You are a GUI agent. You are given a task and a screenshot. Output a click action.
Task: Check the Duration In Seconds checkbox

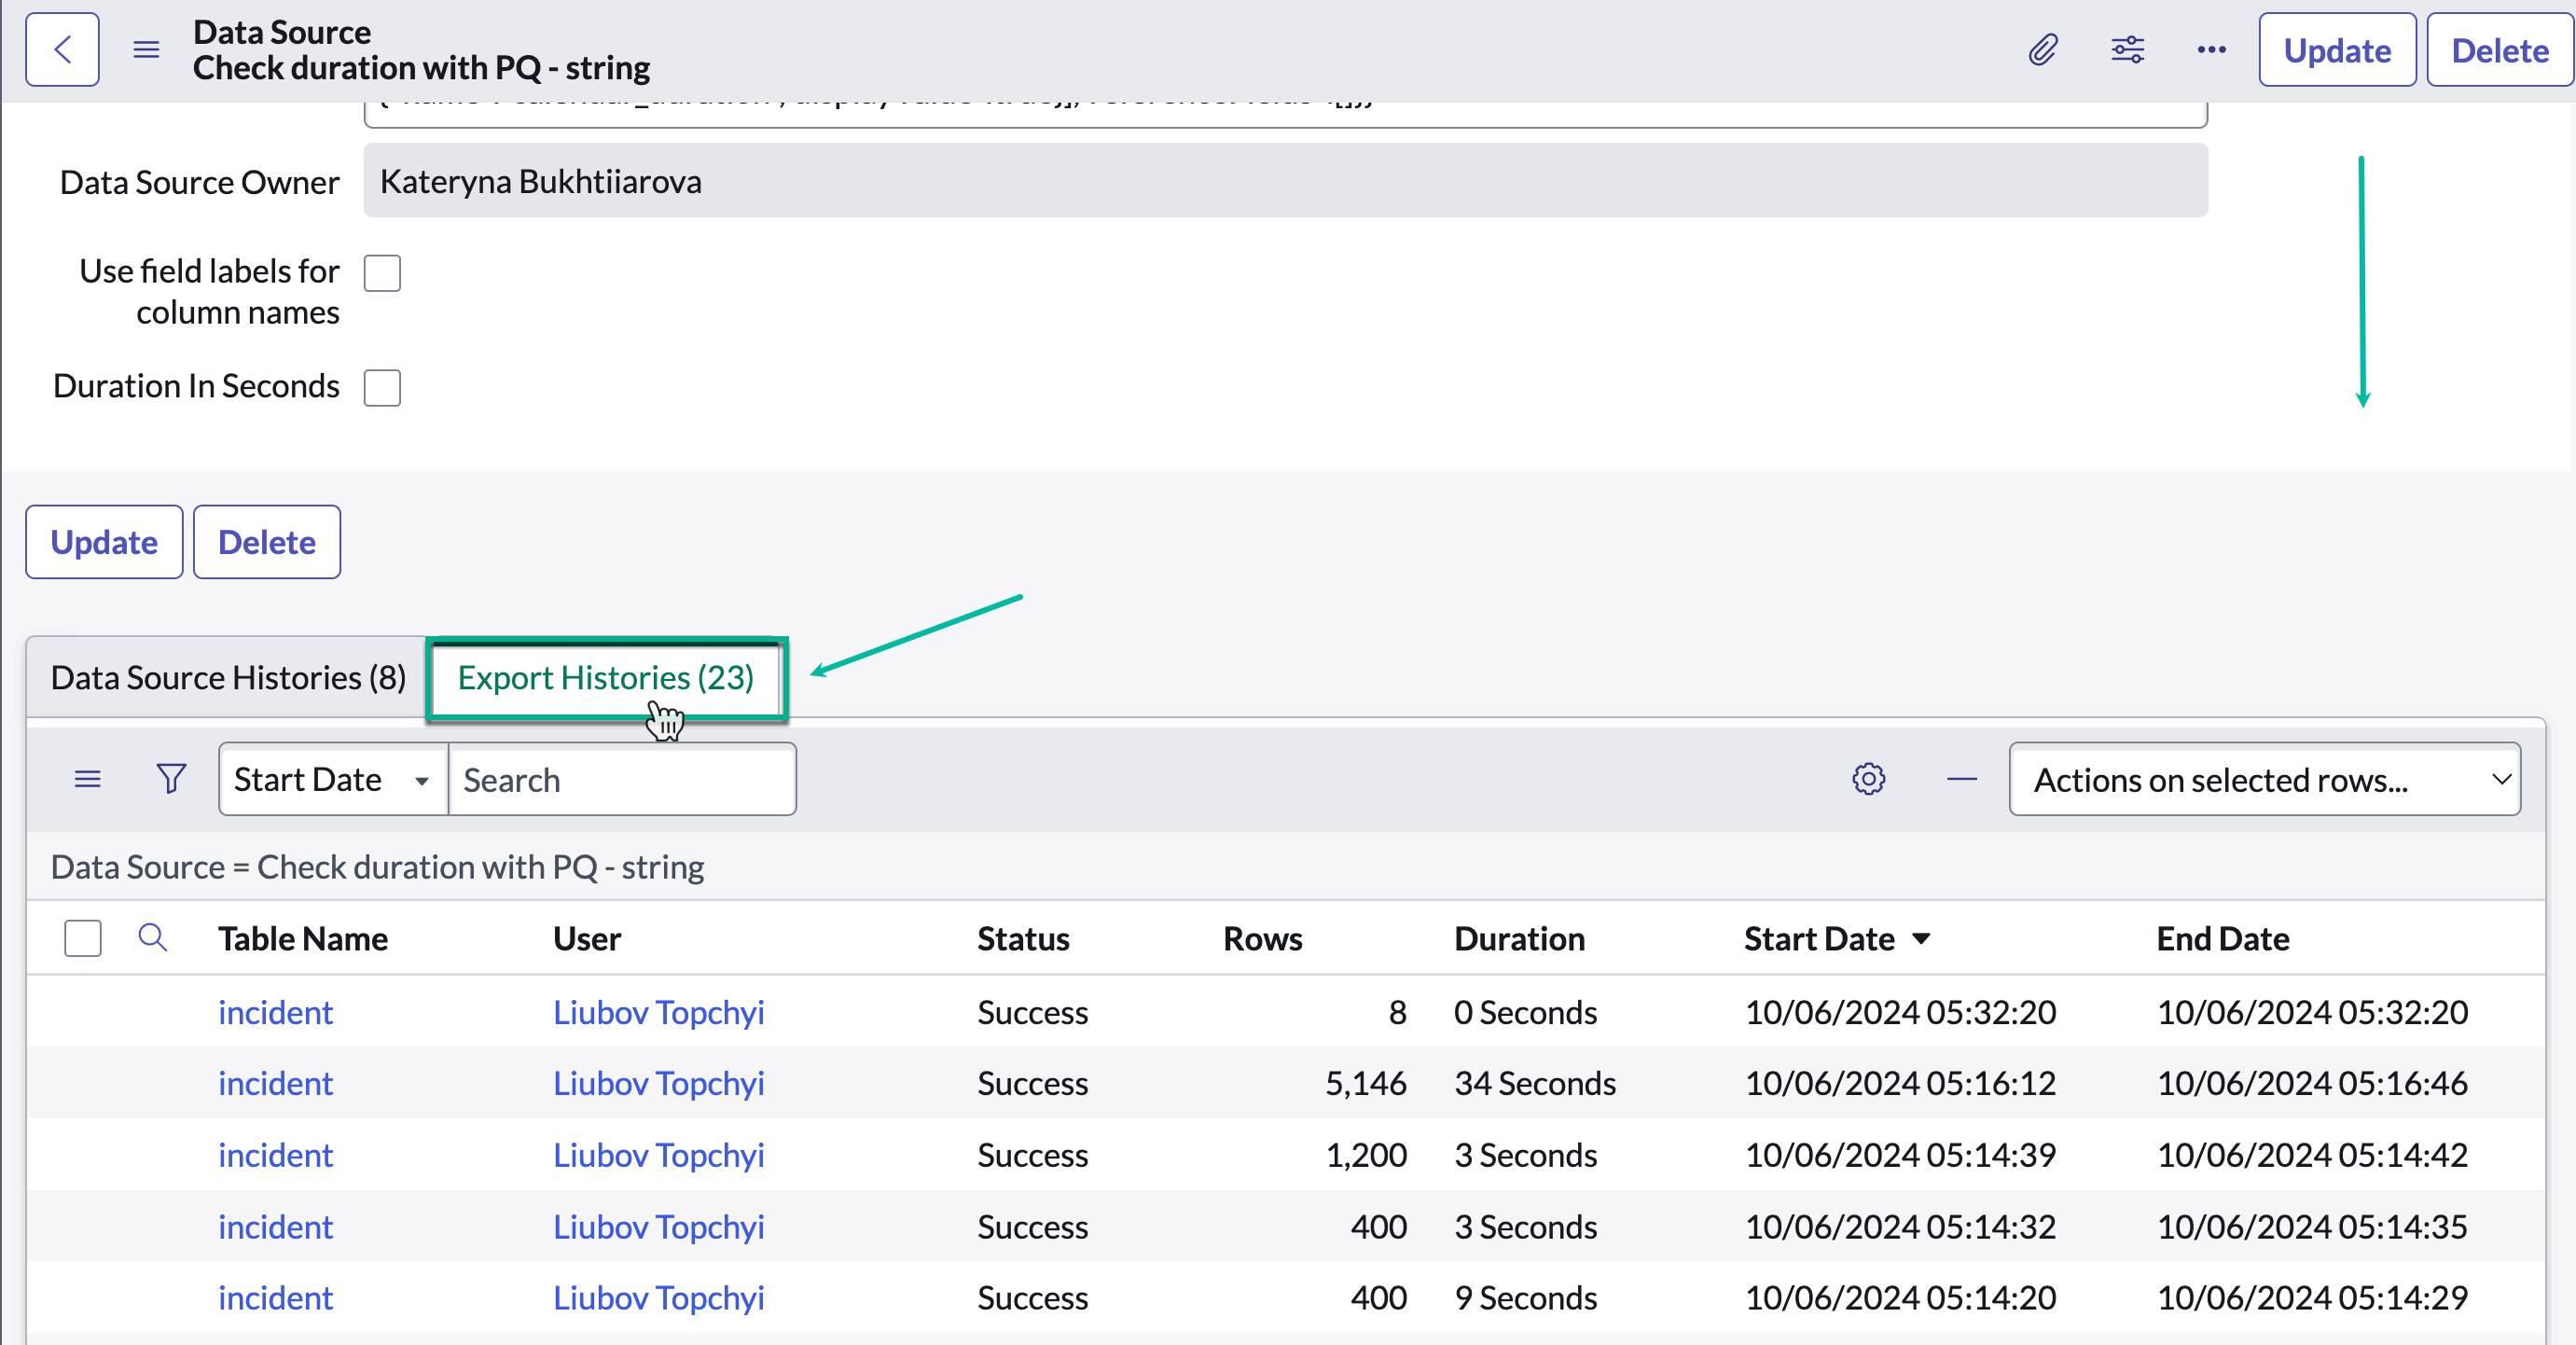pos(382,387)
